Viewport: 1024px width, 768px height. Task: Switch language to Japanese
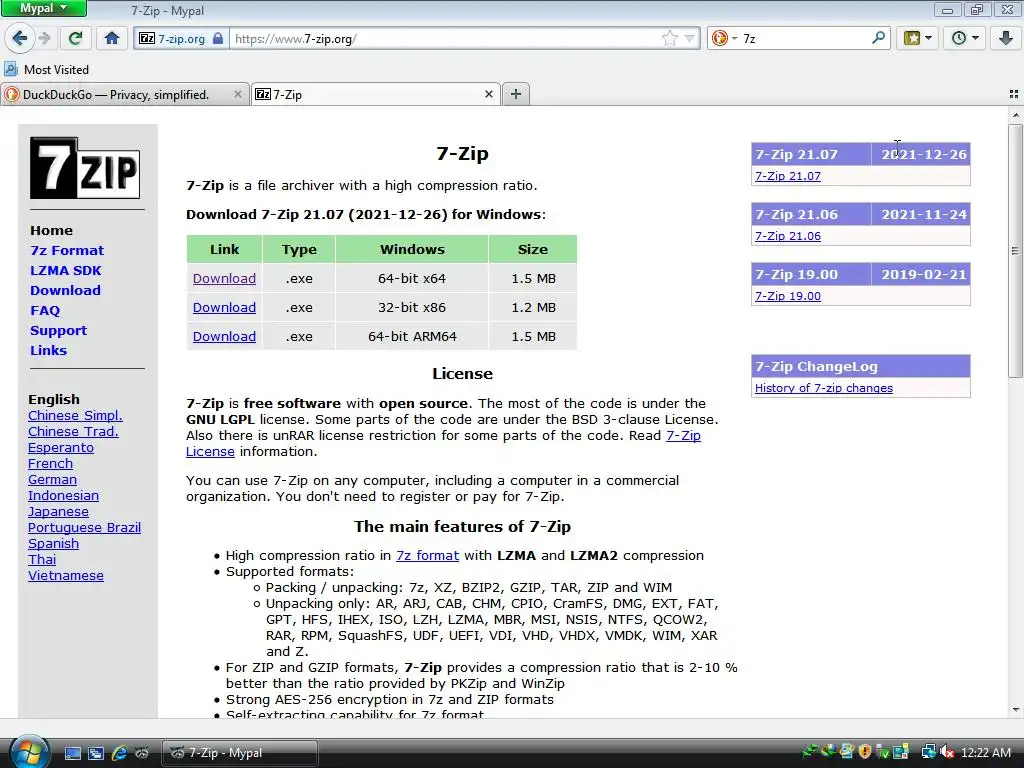[x=58, y=511]
